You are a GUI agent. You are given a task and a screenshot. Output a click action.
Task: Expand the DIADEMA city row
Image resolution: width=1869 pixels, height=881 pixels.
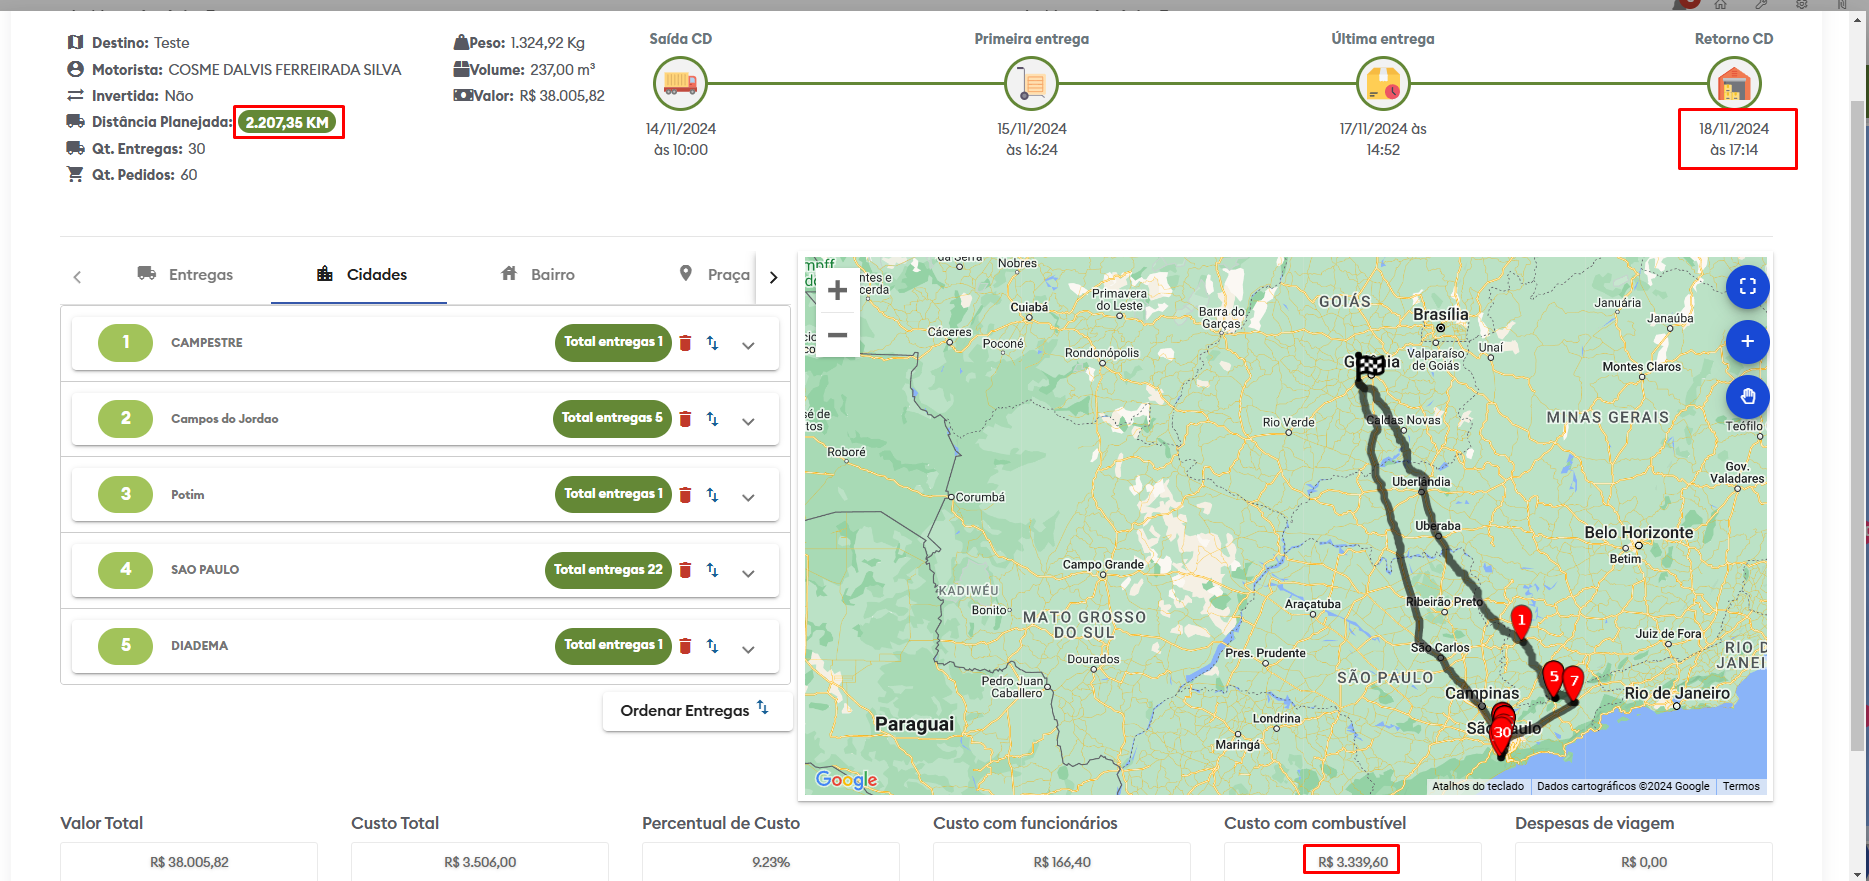pos(748,649)
